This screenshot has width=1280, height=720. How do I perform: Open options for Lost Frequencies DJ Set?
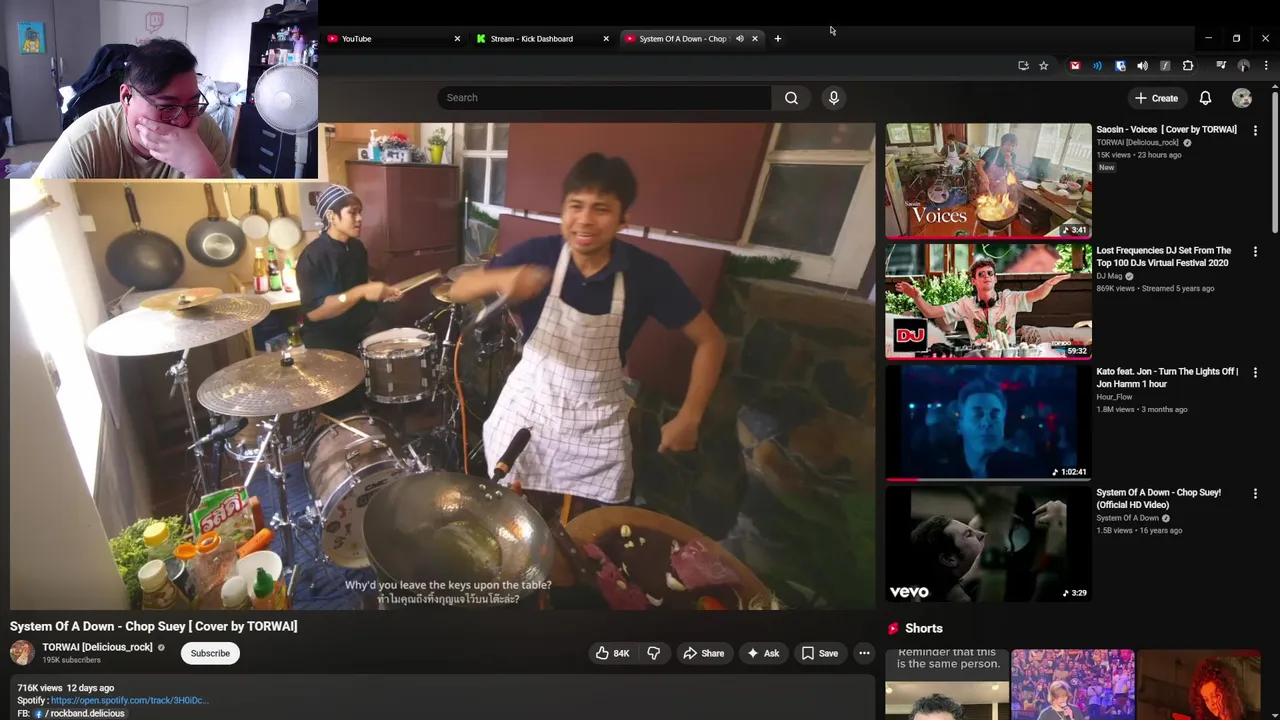point(1255,252)
